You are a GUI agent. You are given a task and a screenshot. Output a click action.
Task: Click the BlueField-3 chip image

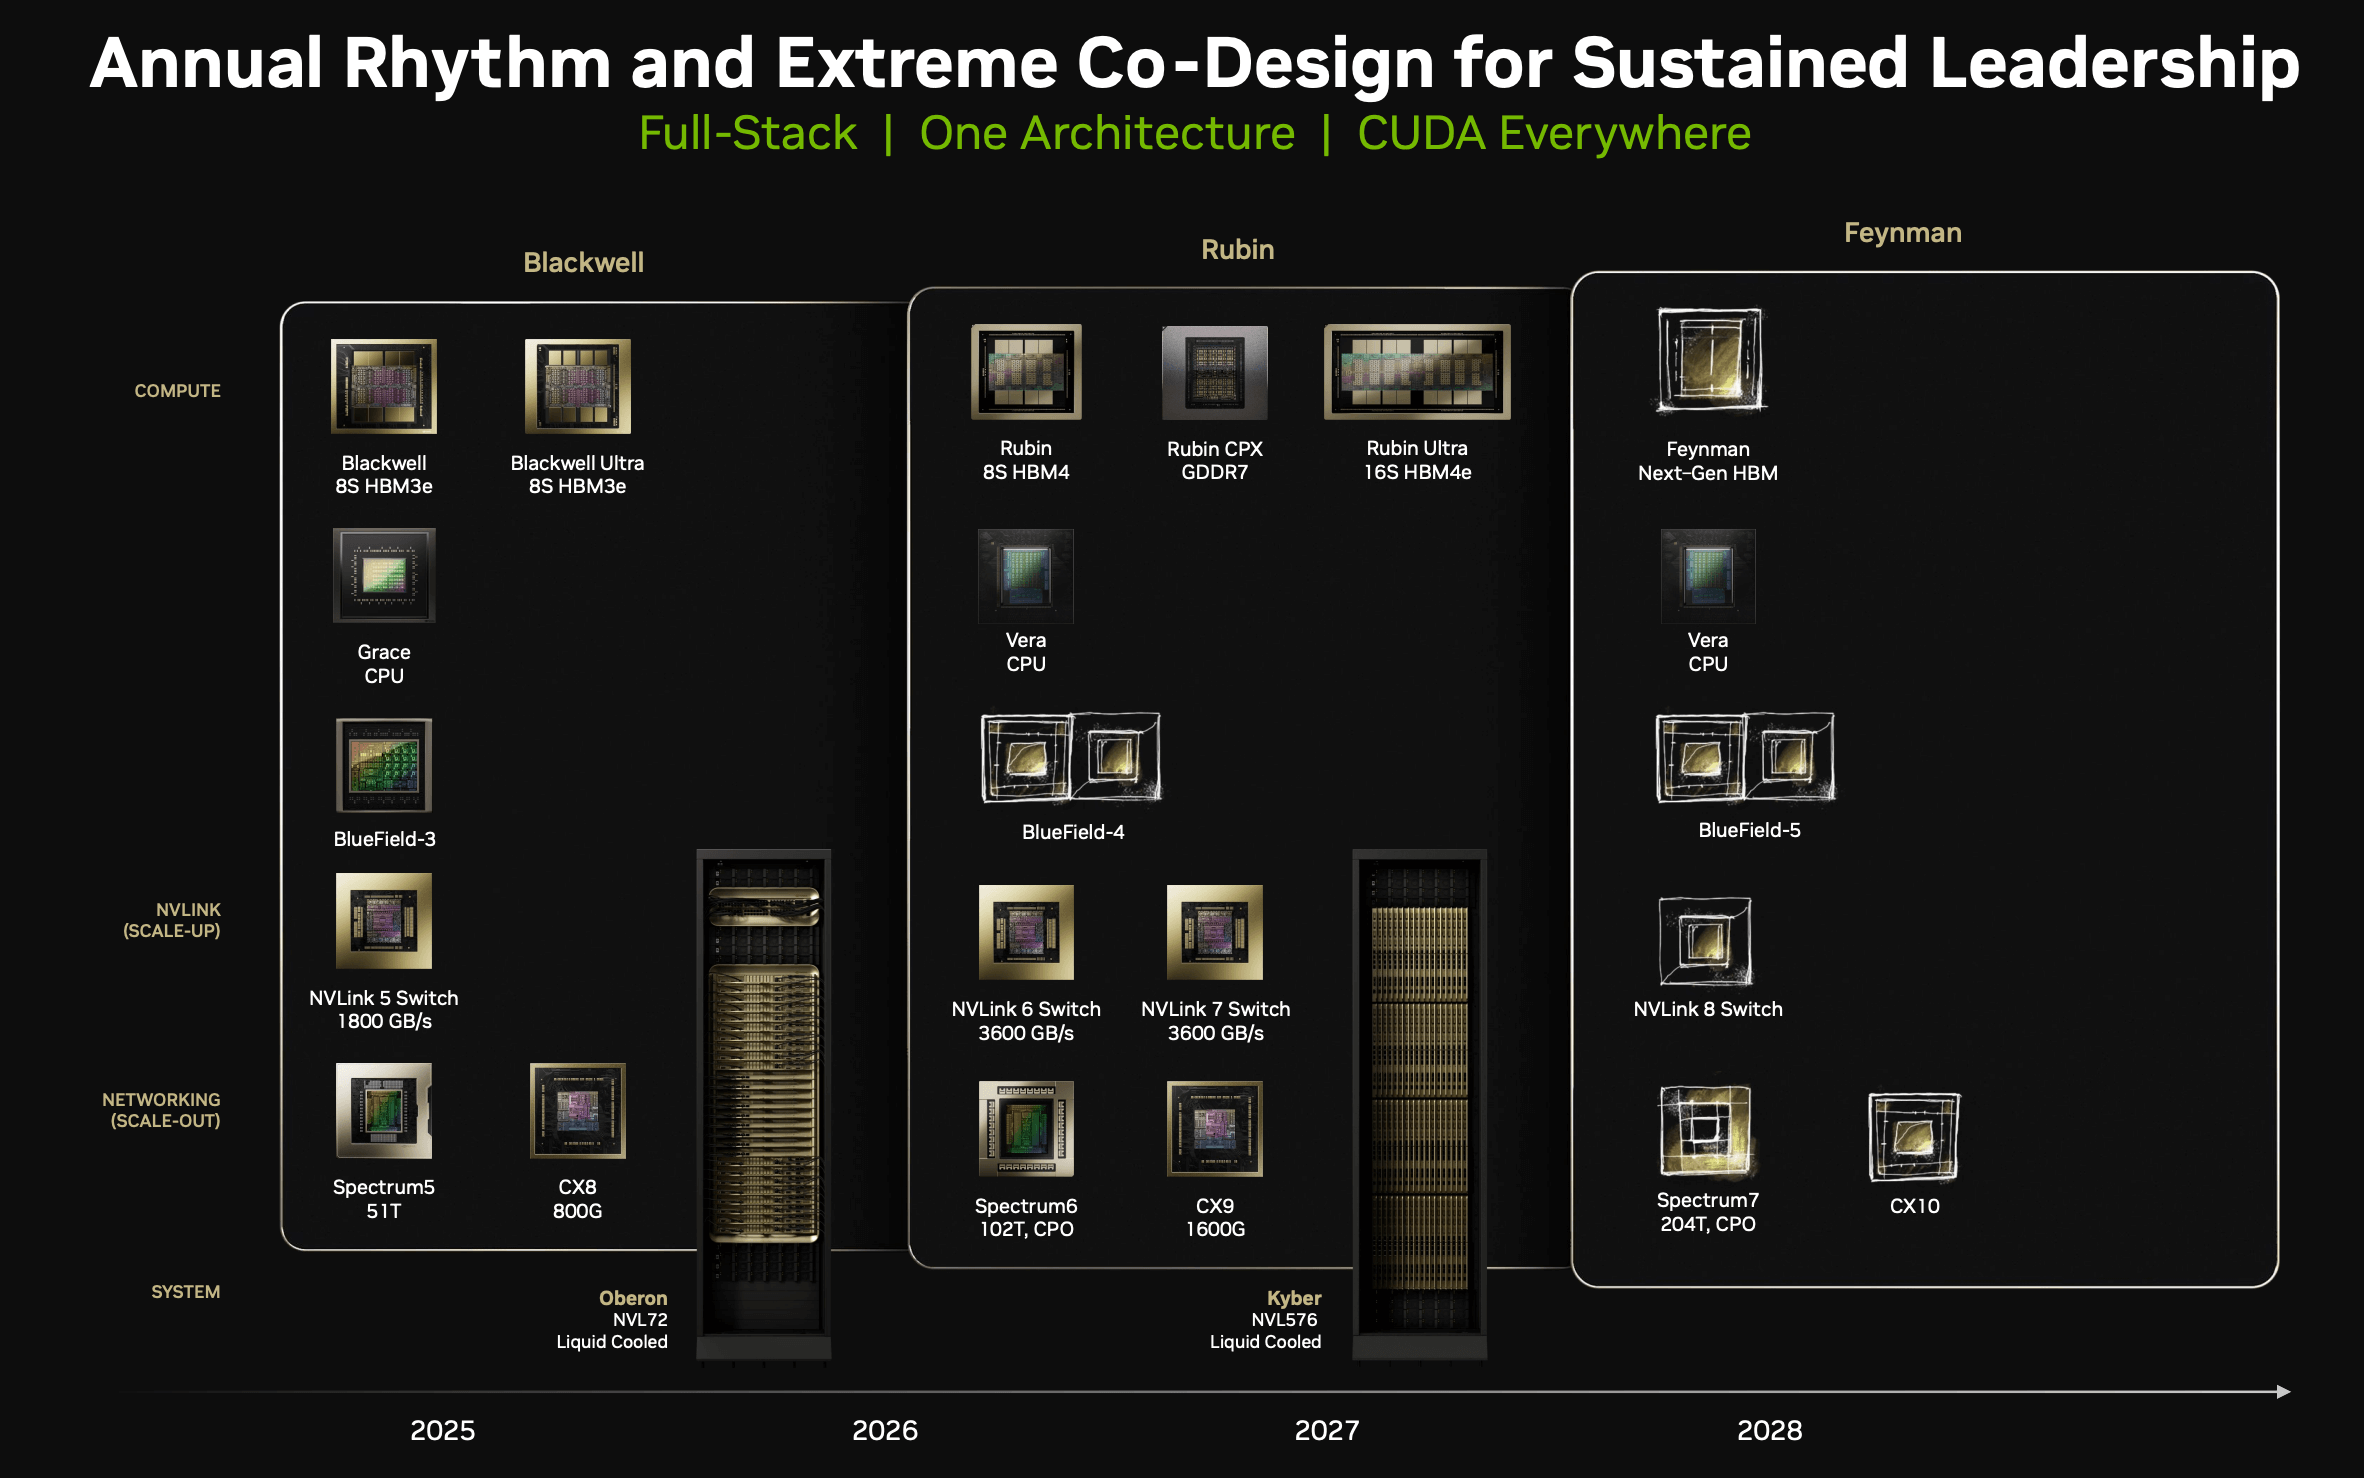[x=384, y=765]
